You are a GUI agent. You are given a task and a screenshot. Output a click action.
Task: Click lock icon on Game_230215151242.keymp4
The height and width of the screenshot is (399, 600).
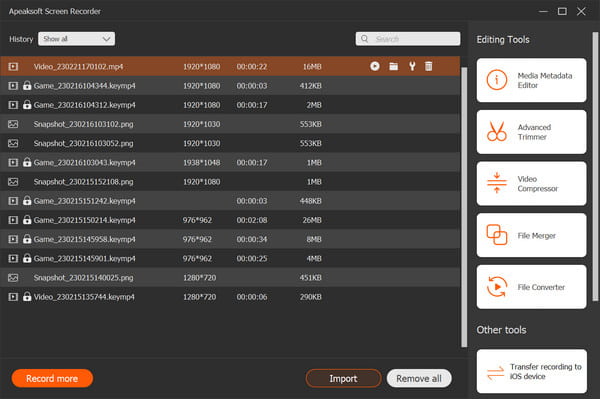tap(27, 200)
